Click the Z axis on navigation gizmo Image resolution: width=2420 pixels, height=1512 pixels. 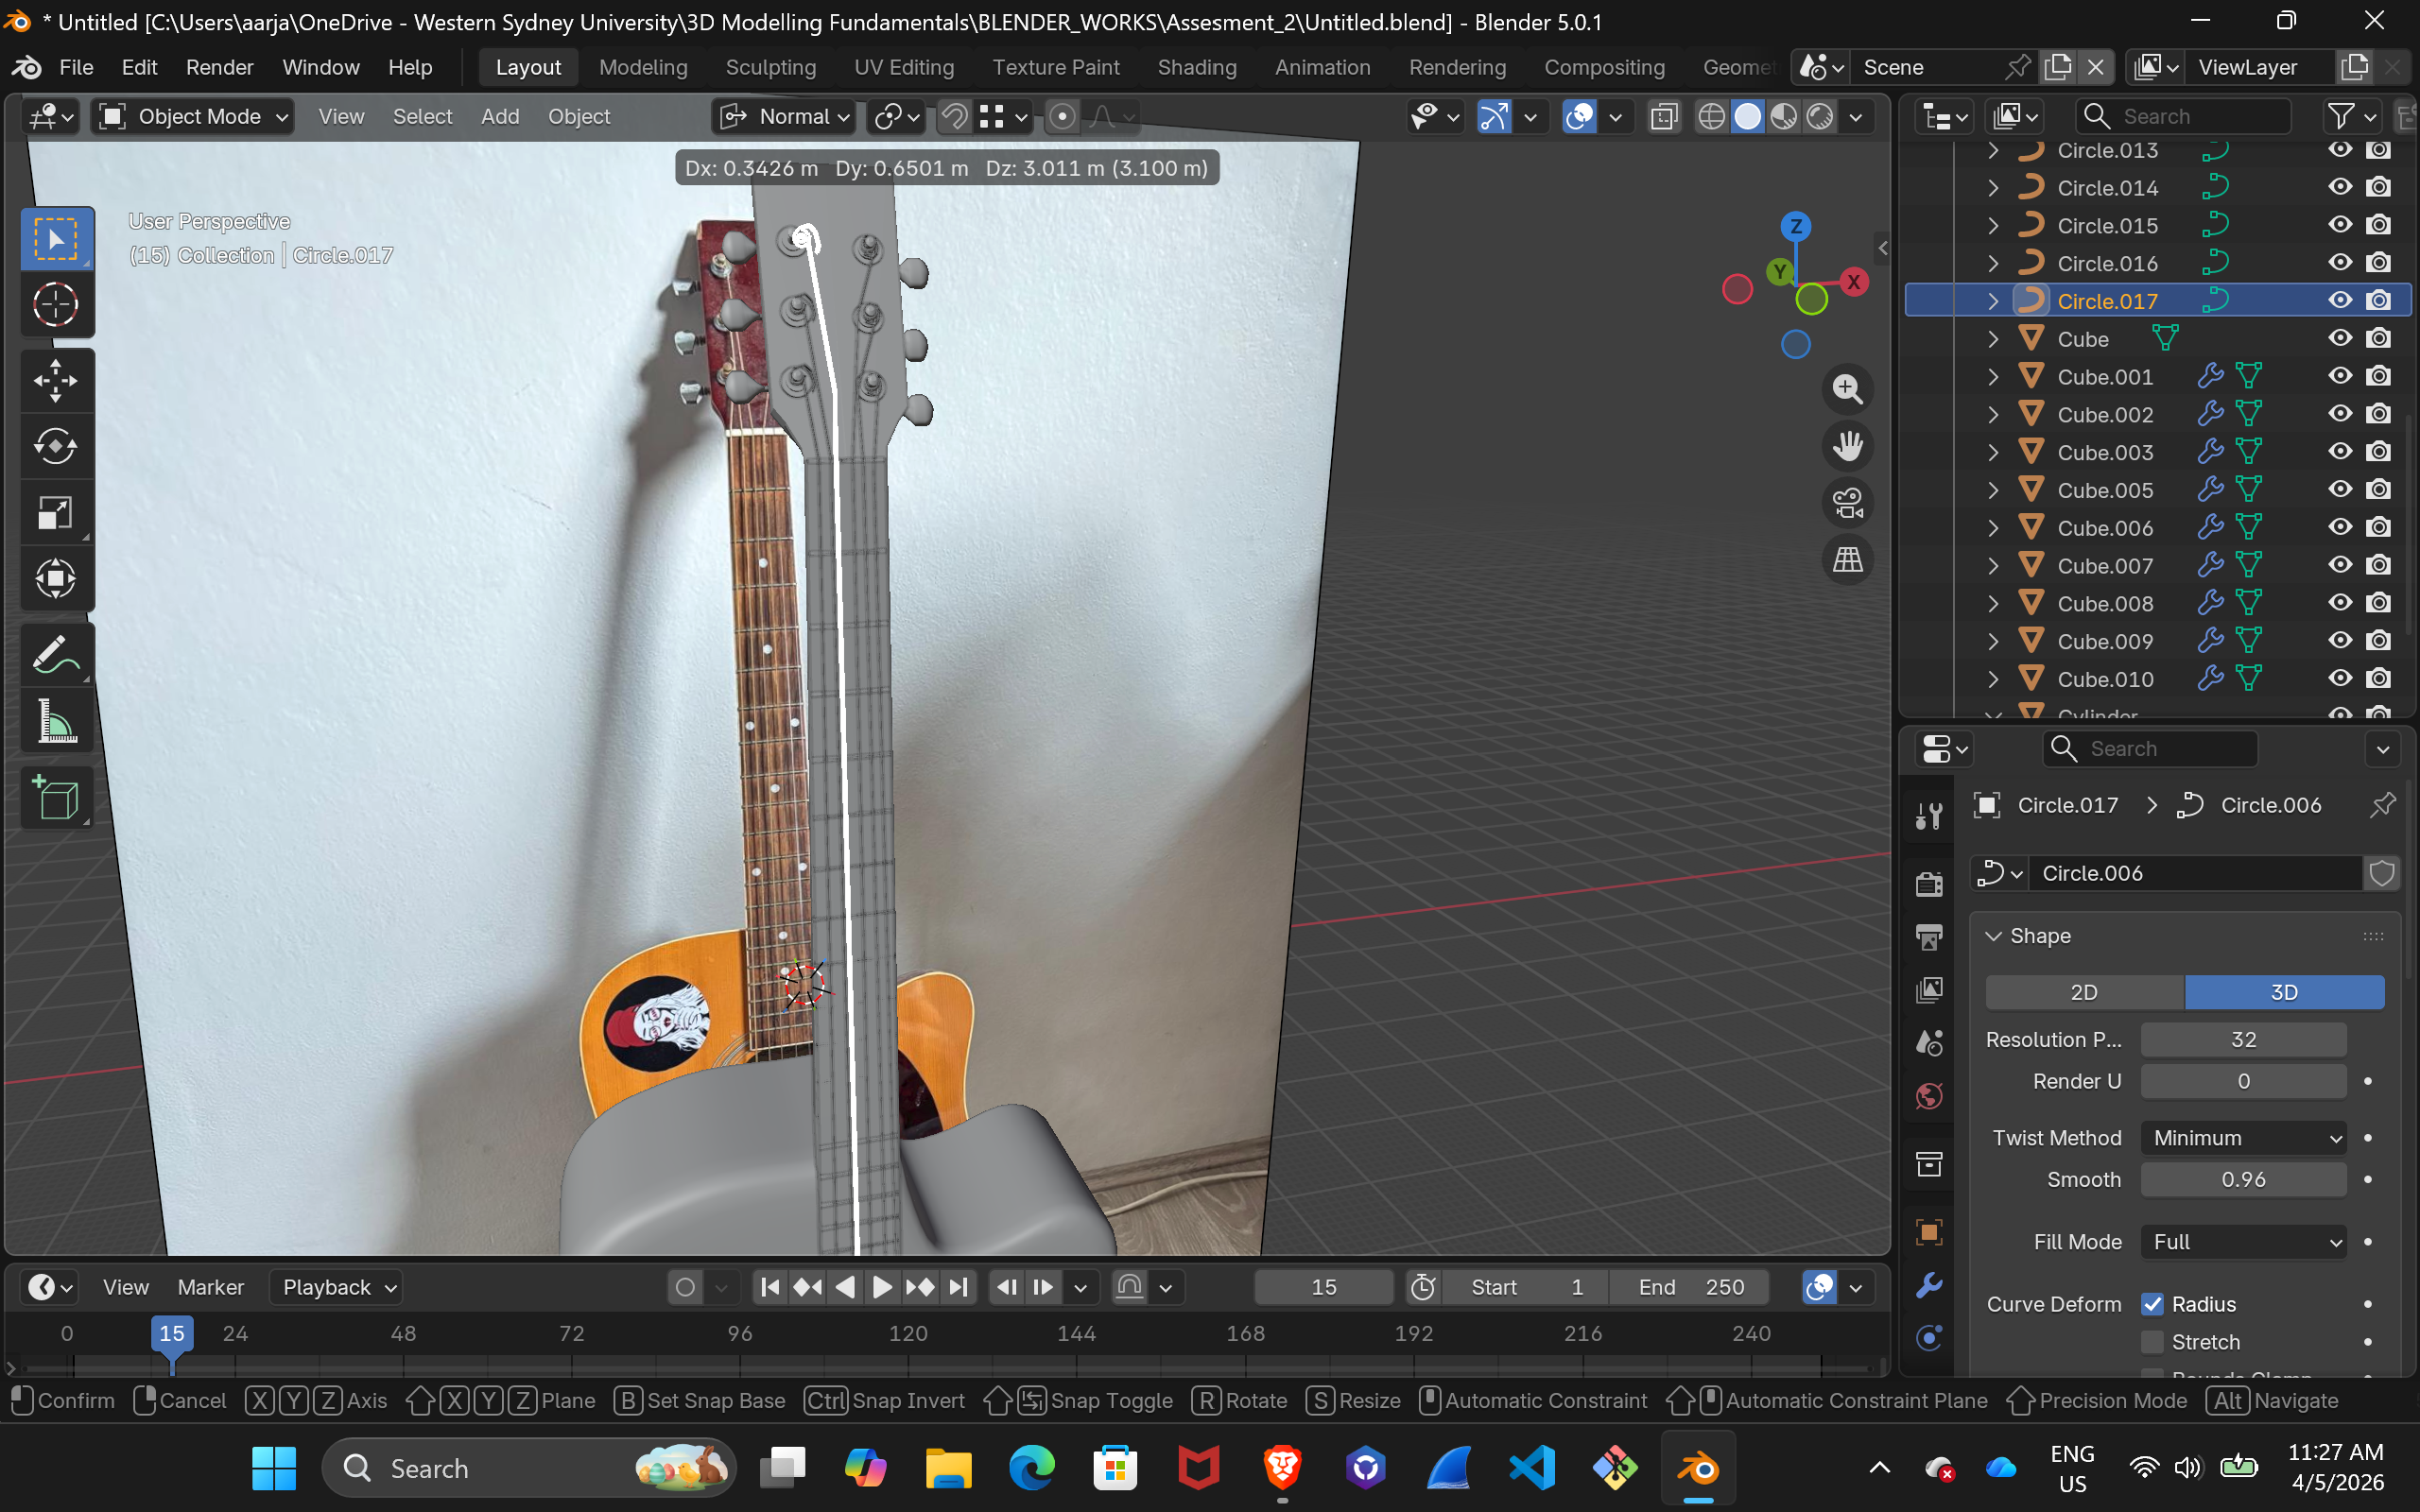1796,226
